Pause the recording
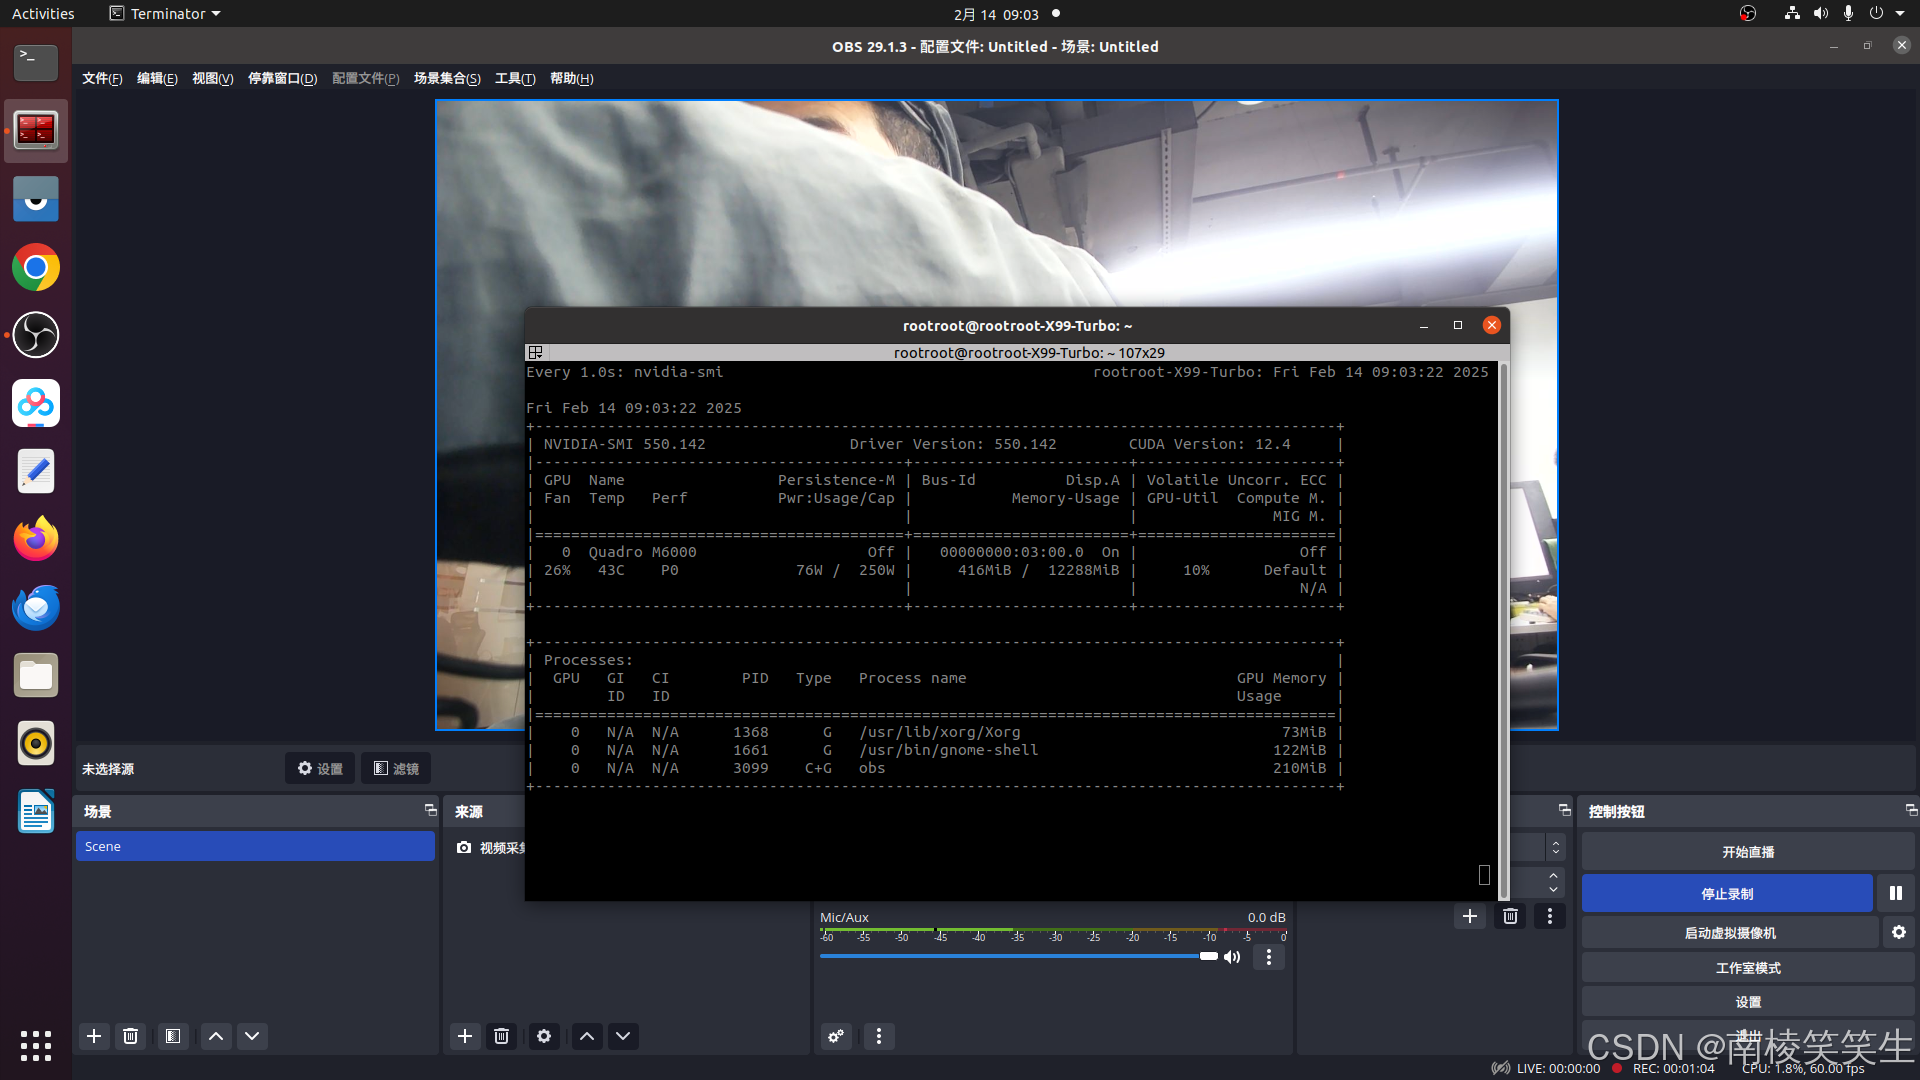The image size is (1920, 1080). 1895,893
